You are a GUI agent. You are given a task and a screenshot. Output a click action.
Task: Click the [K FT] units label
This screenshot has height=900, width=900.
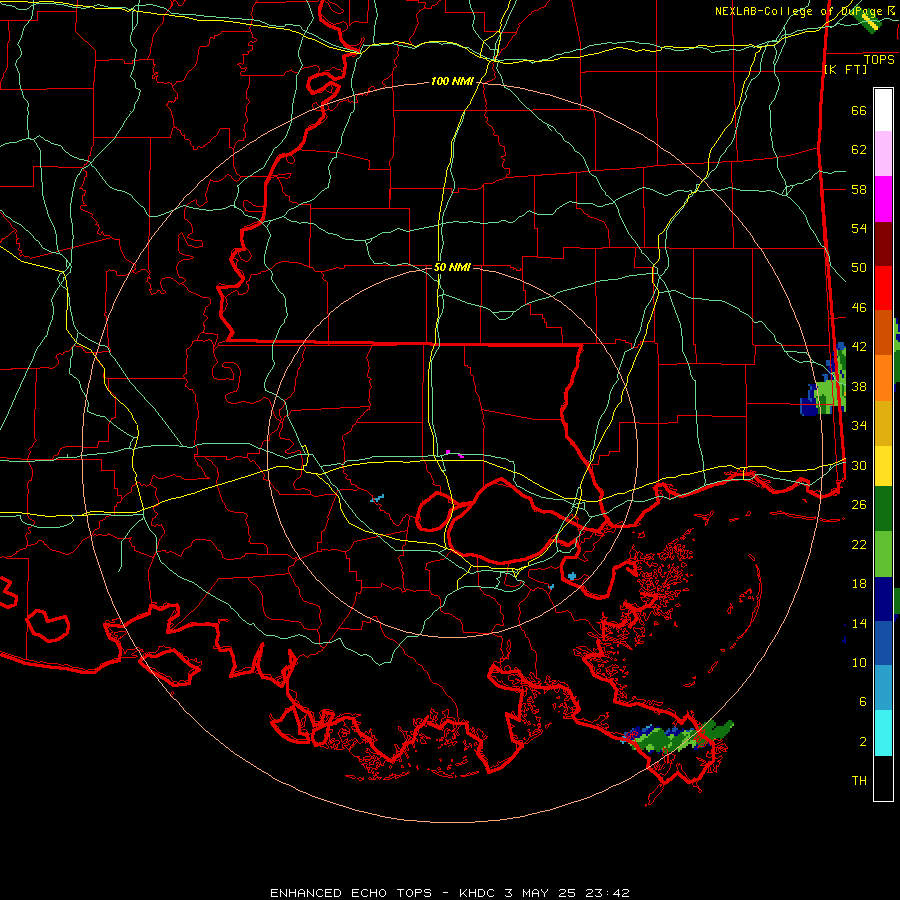coord(845,69)
